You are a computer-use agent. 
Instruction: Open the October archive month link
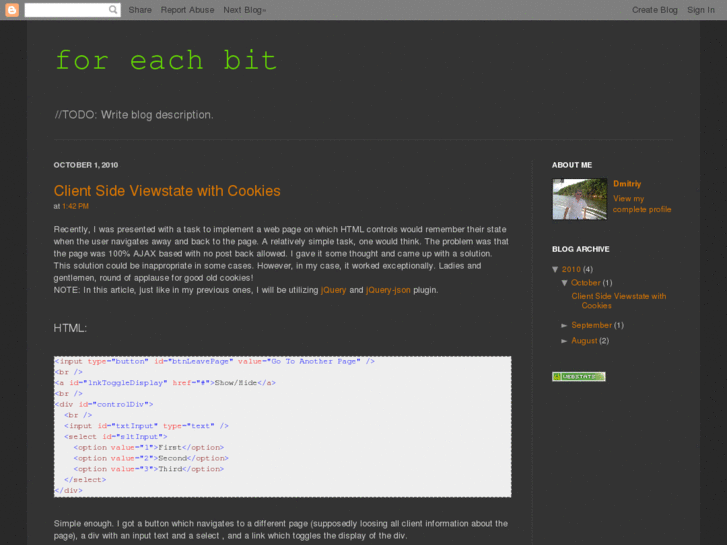pos(586,282)
